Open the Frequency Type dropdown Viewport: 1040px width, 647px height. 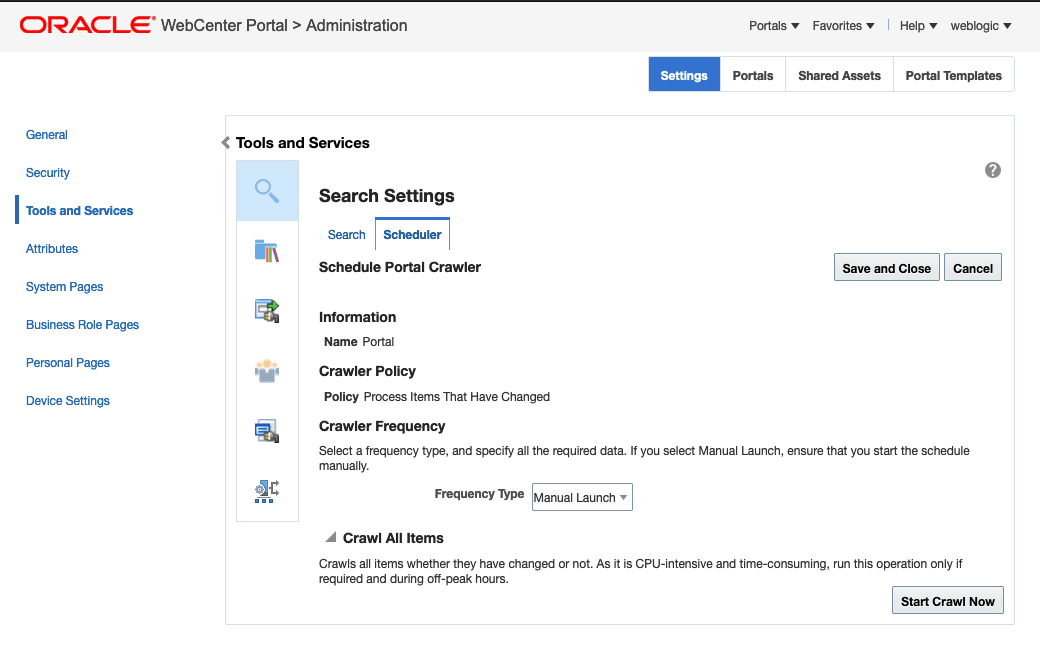[582, 497]
